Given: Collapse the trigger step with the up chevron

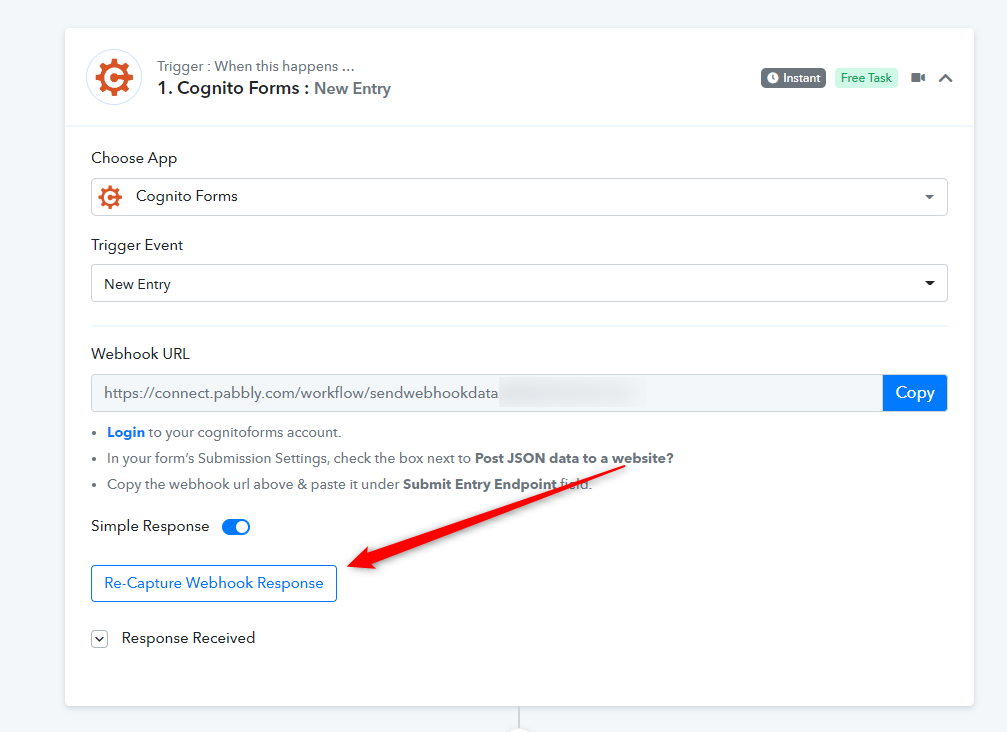Looking at the screenshot, I should 945,78.
